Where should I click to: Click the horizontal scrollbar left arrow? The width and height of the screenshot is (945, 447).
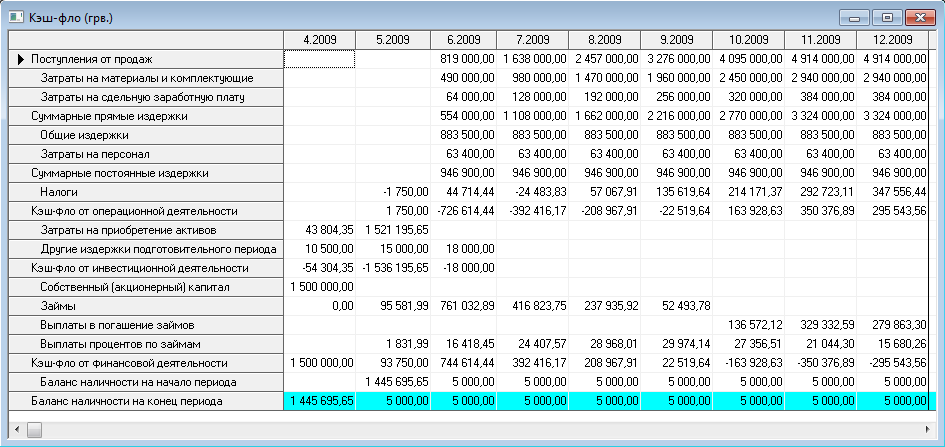[16, 430]
